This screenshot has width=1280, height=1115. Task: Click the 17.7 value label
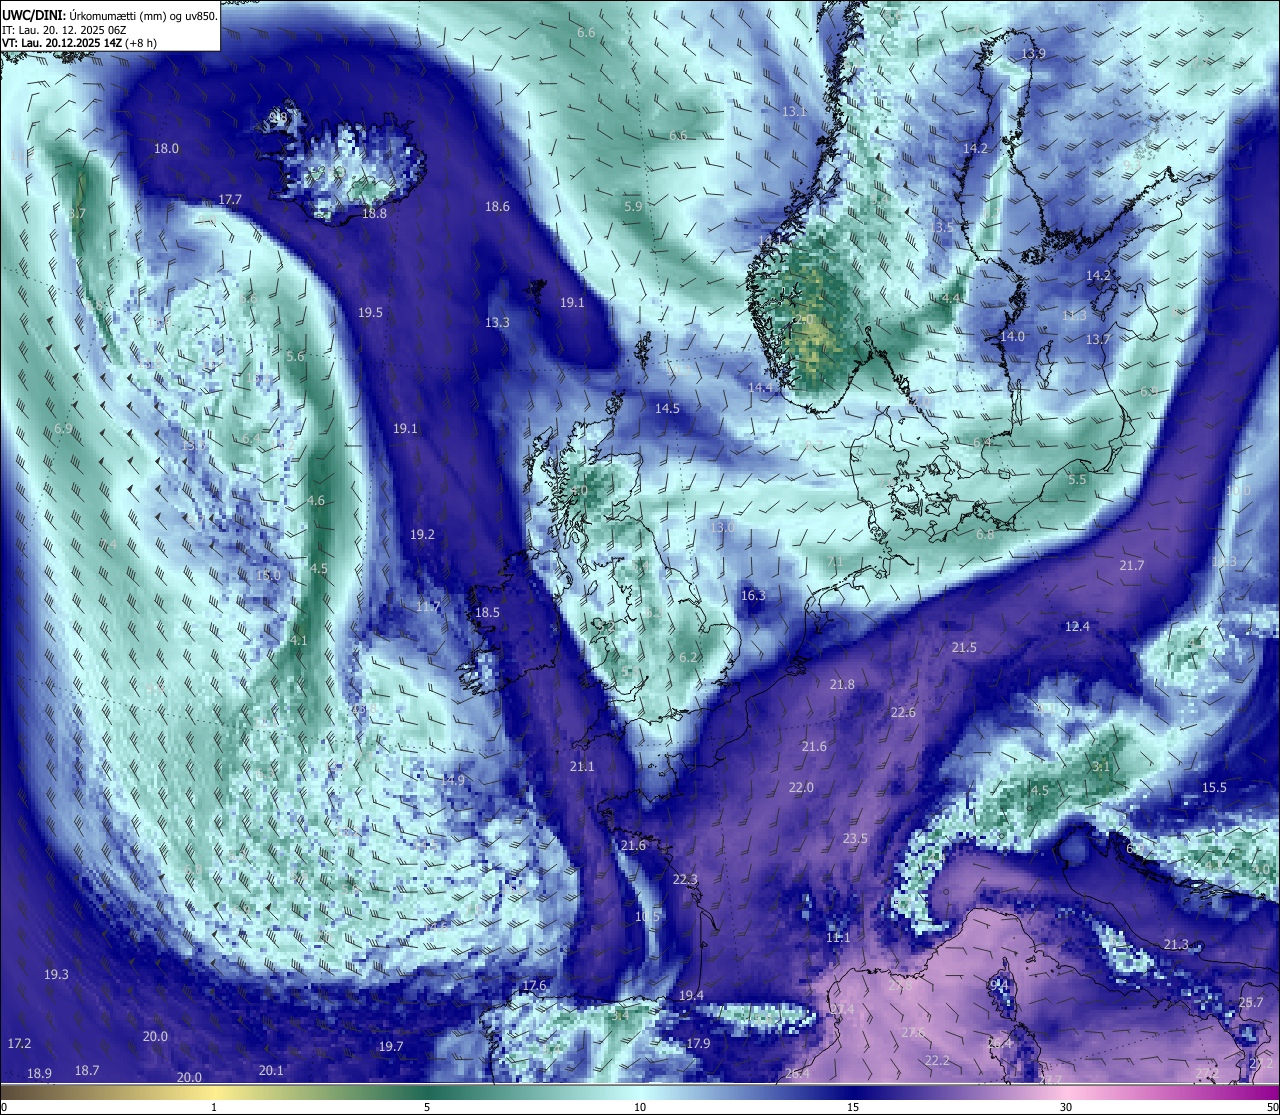(x=230, y=200)
